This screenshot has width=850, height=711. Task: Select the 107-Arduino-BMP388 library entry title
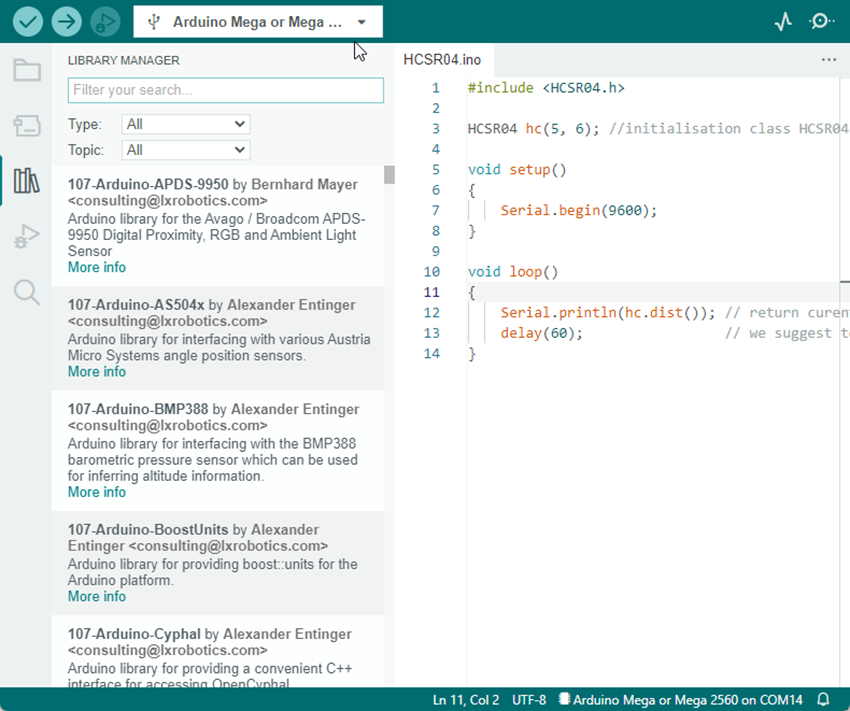(x=138, y=409)
